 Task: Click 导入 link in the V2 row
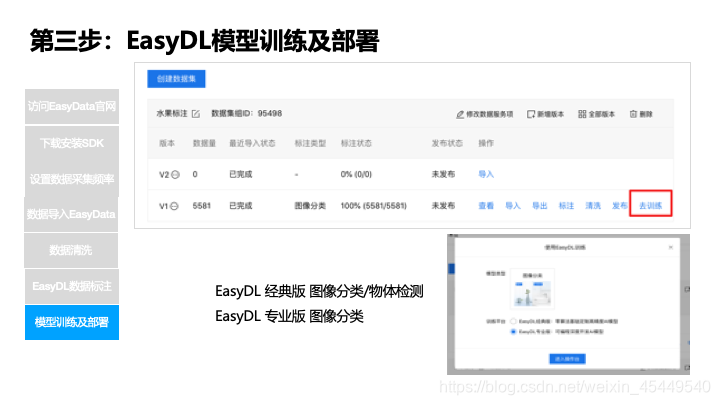coord(486,174)
